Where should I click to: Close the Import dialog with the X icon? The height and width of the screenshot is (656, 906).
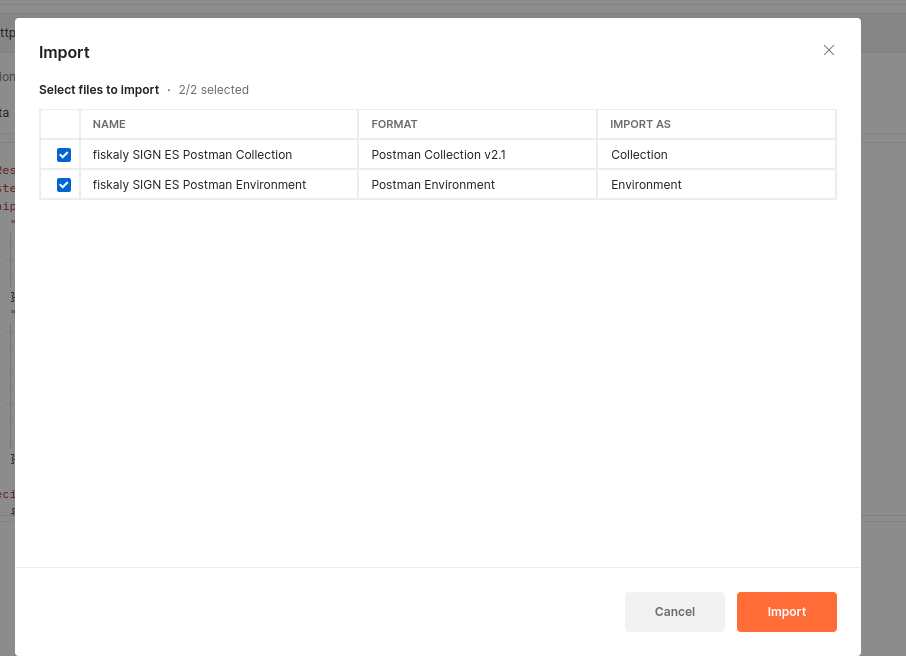[828, 50]
